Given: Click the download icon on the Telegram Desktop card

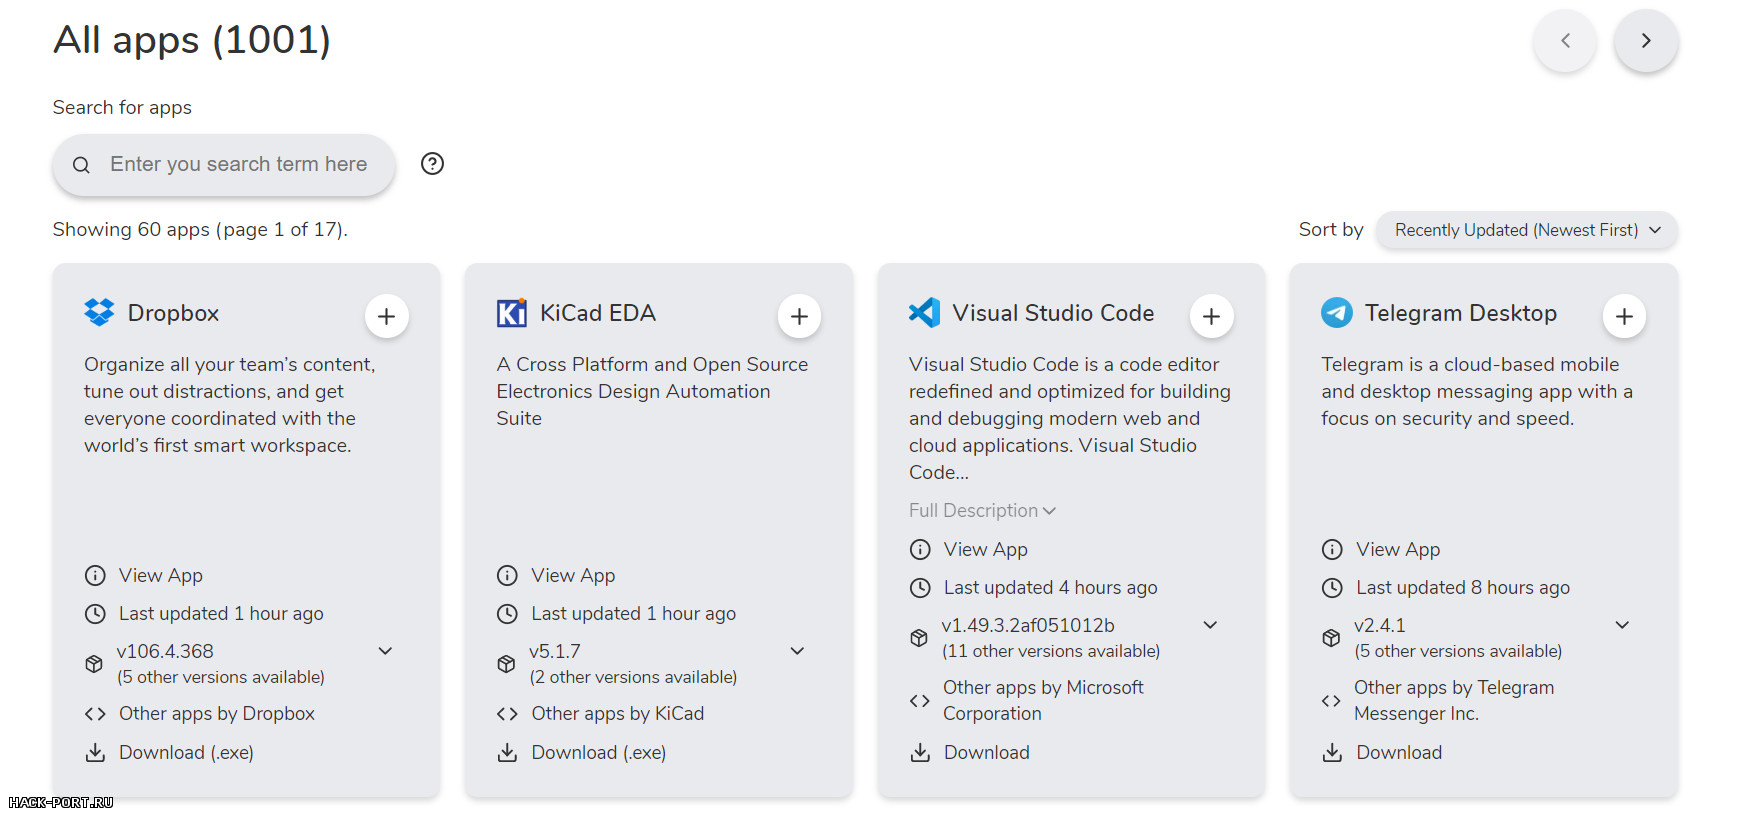Looking at the screenshot, I should click(x=1332, y=752).
